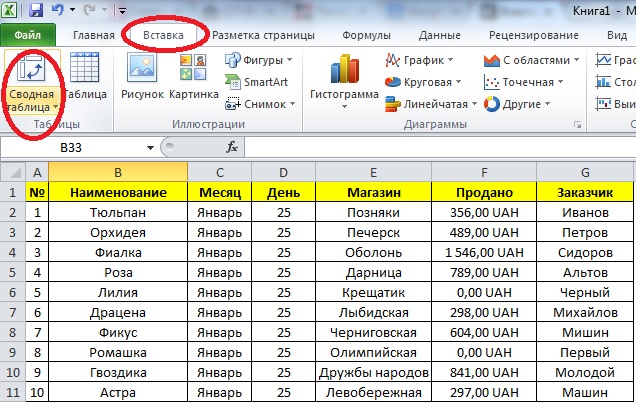This screenshot has height=402, width=636.
Task: Switch to the Главная tab
Action: tap(94, 35)
